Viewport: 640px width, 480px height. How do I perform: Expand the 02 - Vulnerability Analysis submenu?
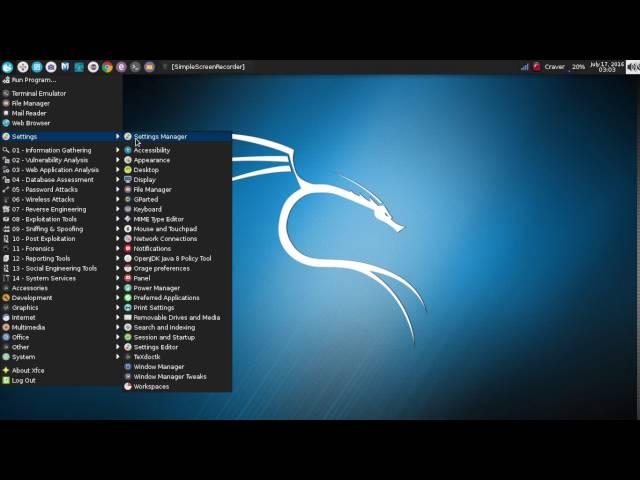click(x=61, y=160)
